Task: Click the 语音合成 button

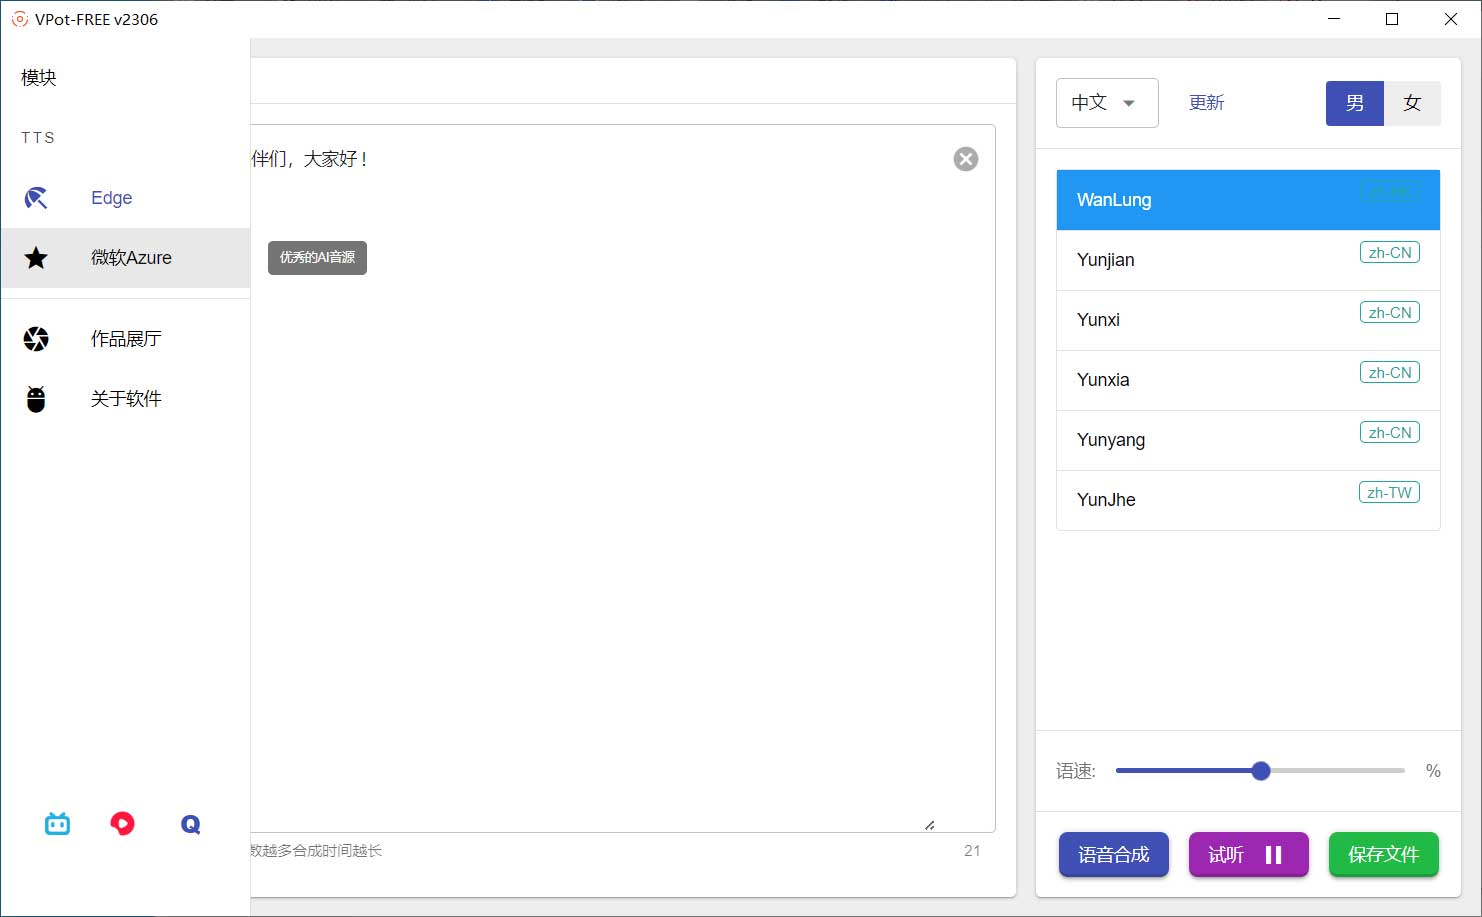Action: 1113,854
